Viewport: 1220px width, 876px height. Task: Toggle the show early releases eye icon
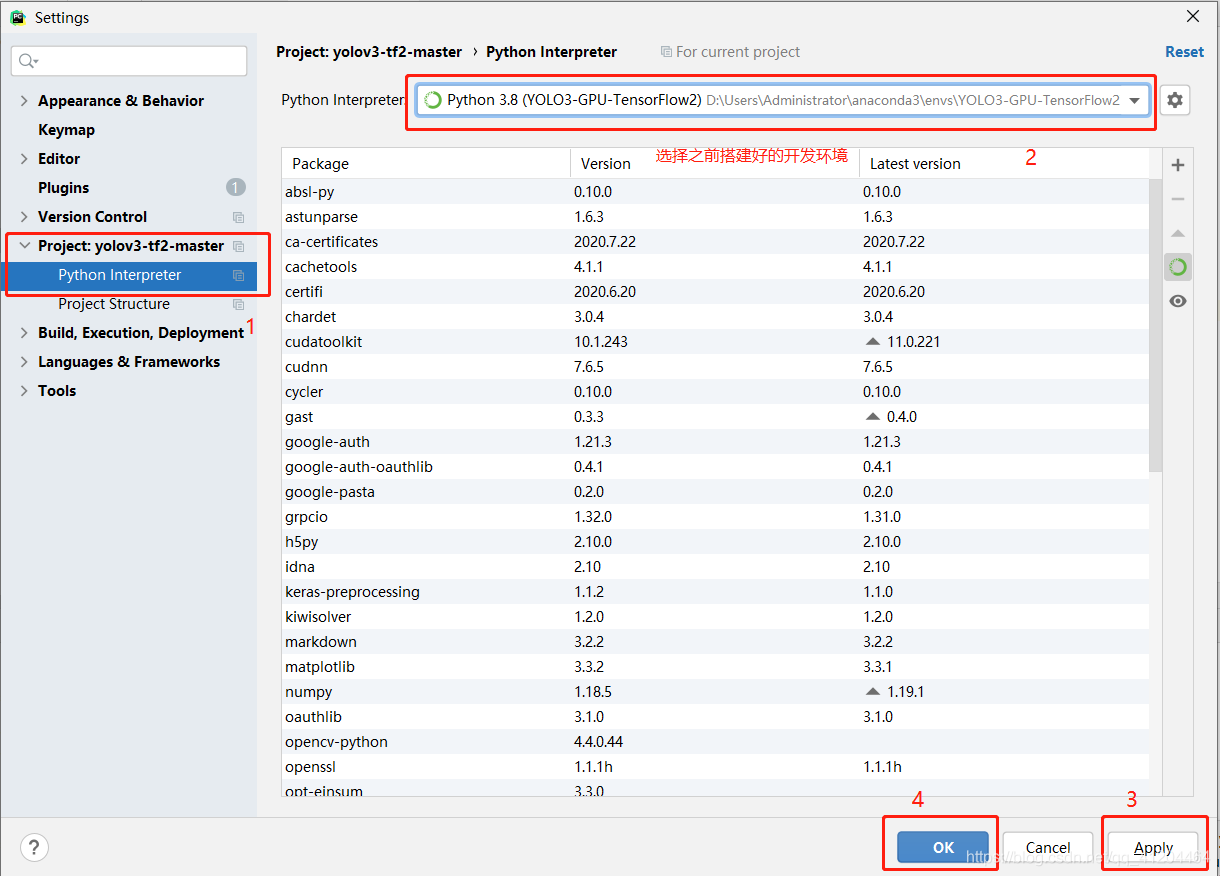(1178, 301)
